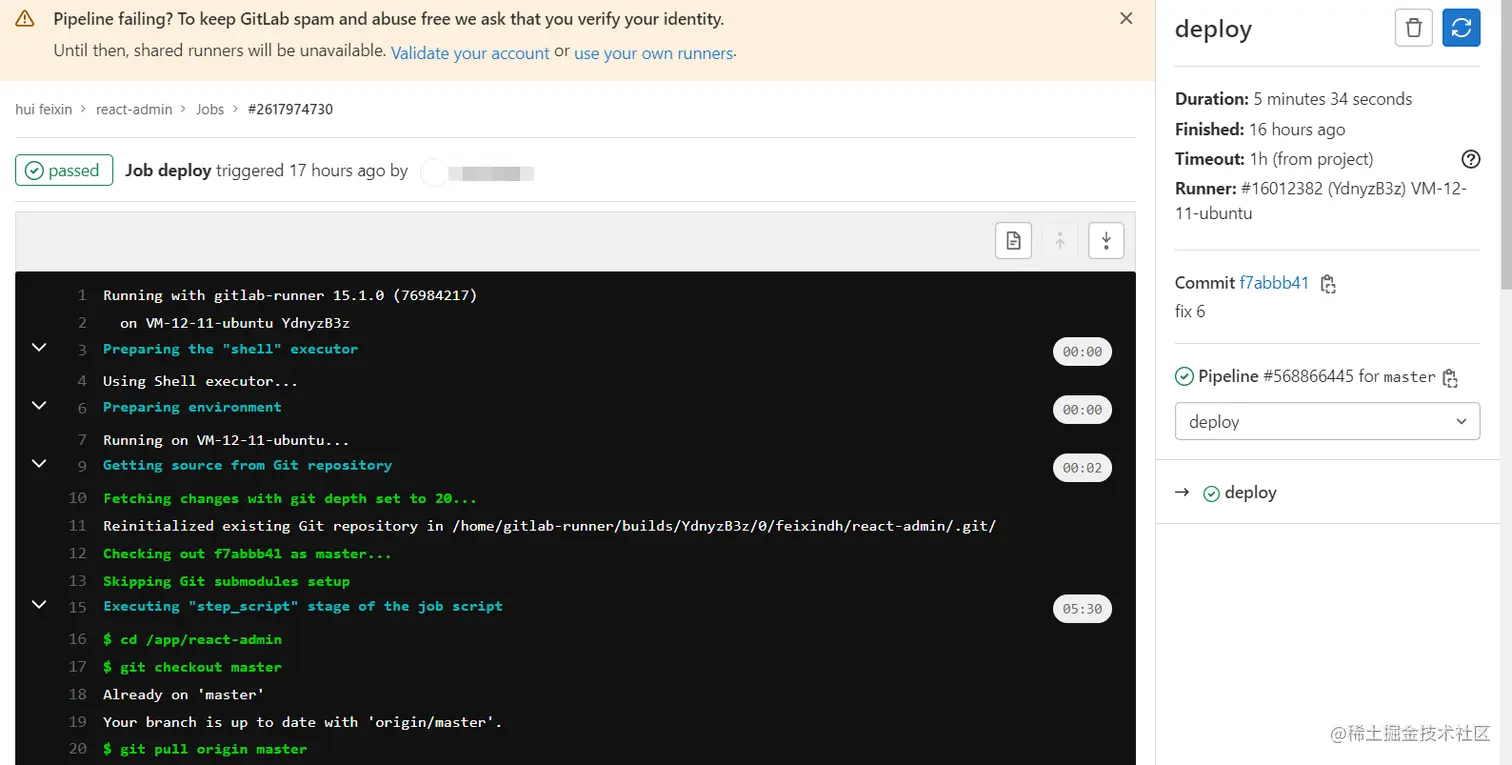1512x765 pixels.
Task: Click the timeout help question icon
Action: click(x=1470, y=159)
